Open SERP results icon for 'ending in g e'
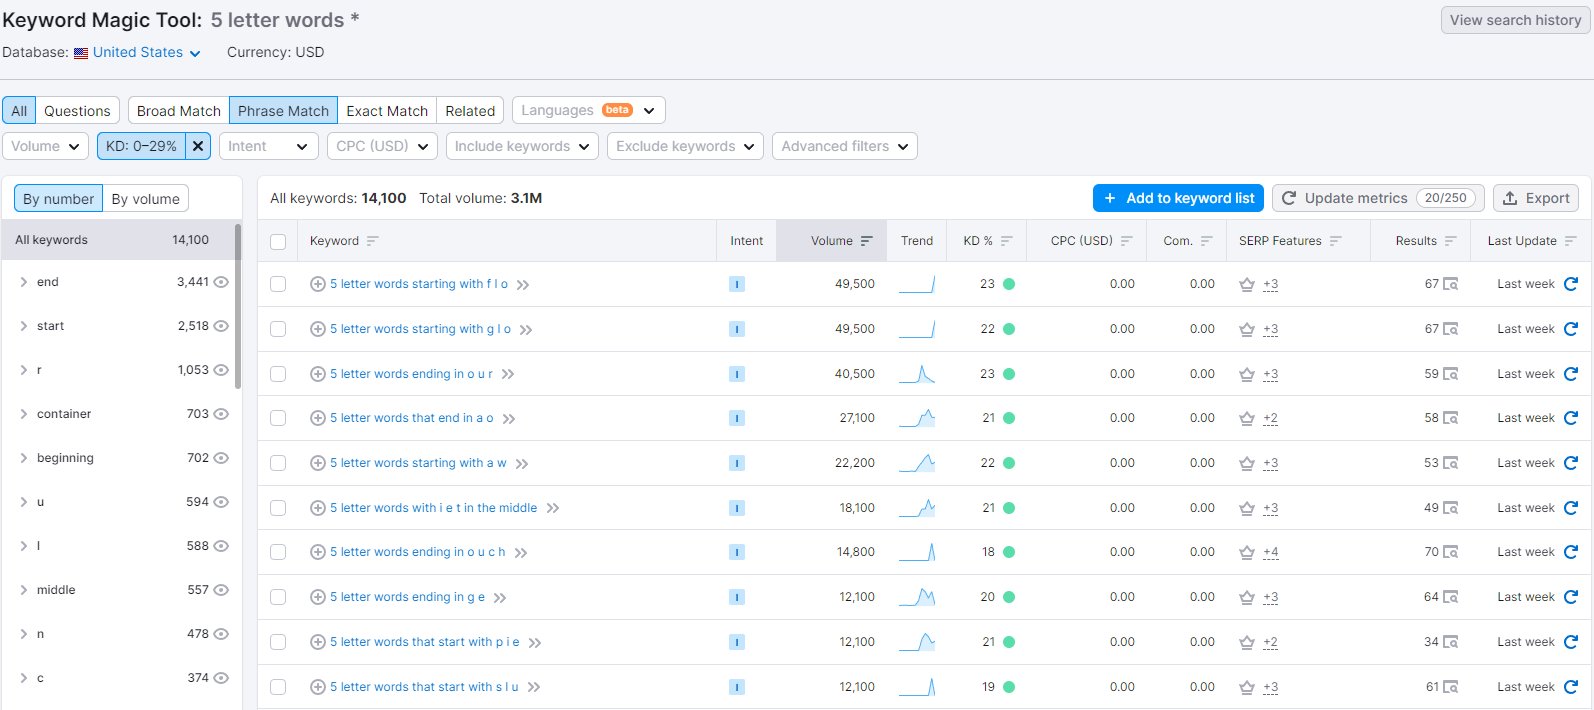 click(1450, 597)
